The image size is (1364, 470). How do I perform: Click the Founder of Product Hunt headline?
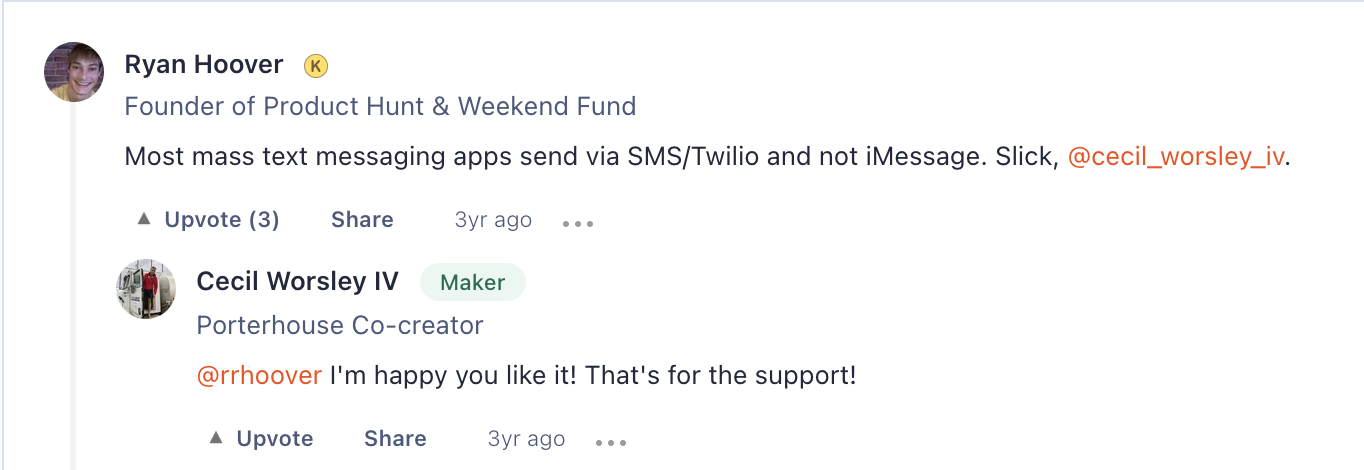tap(380, 106)
